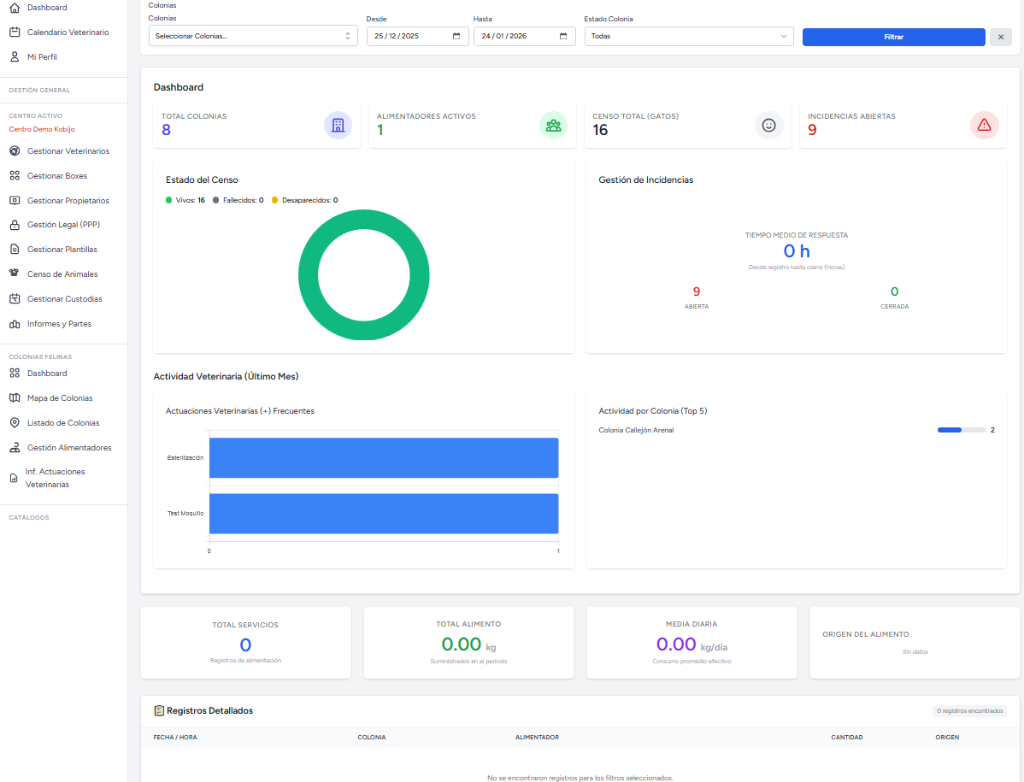This screenshot has width=1024, height=782.
Task: Click the warning triangle in Incidencias Abiertas card
Action: click(x=984, y=125)
